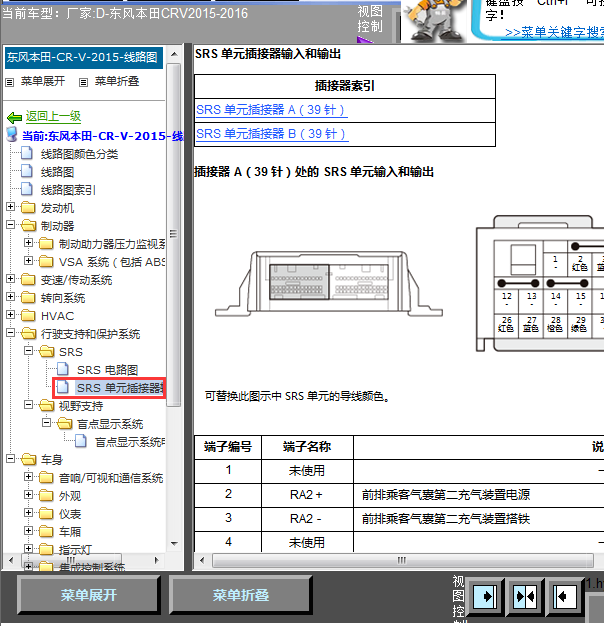Open link SRS 单元插接器 B (39 针)
Screen dimensions: 604x626
pyautogui.click(x=270, y=134)
